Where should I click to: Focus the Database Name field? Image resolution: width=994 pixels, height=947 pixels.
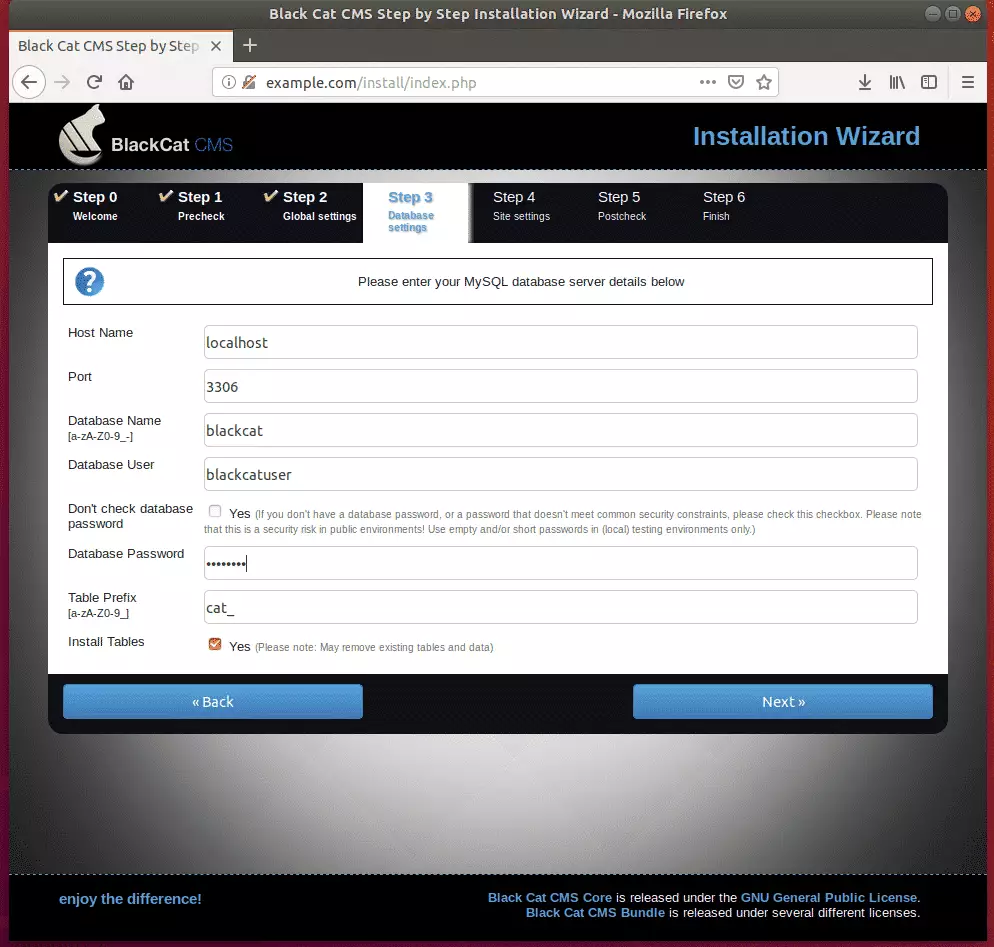[560, 430]
